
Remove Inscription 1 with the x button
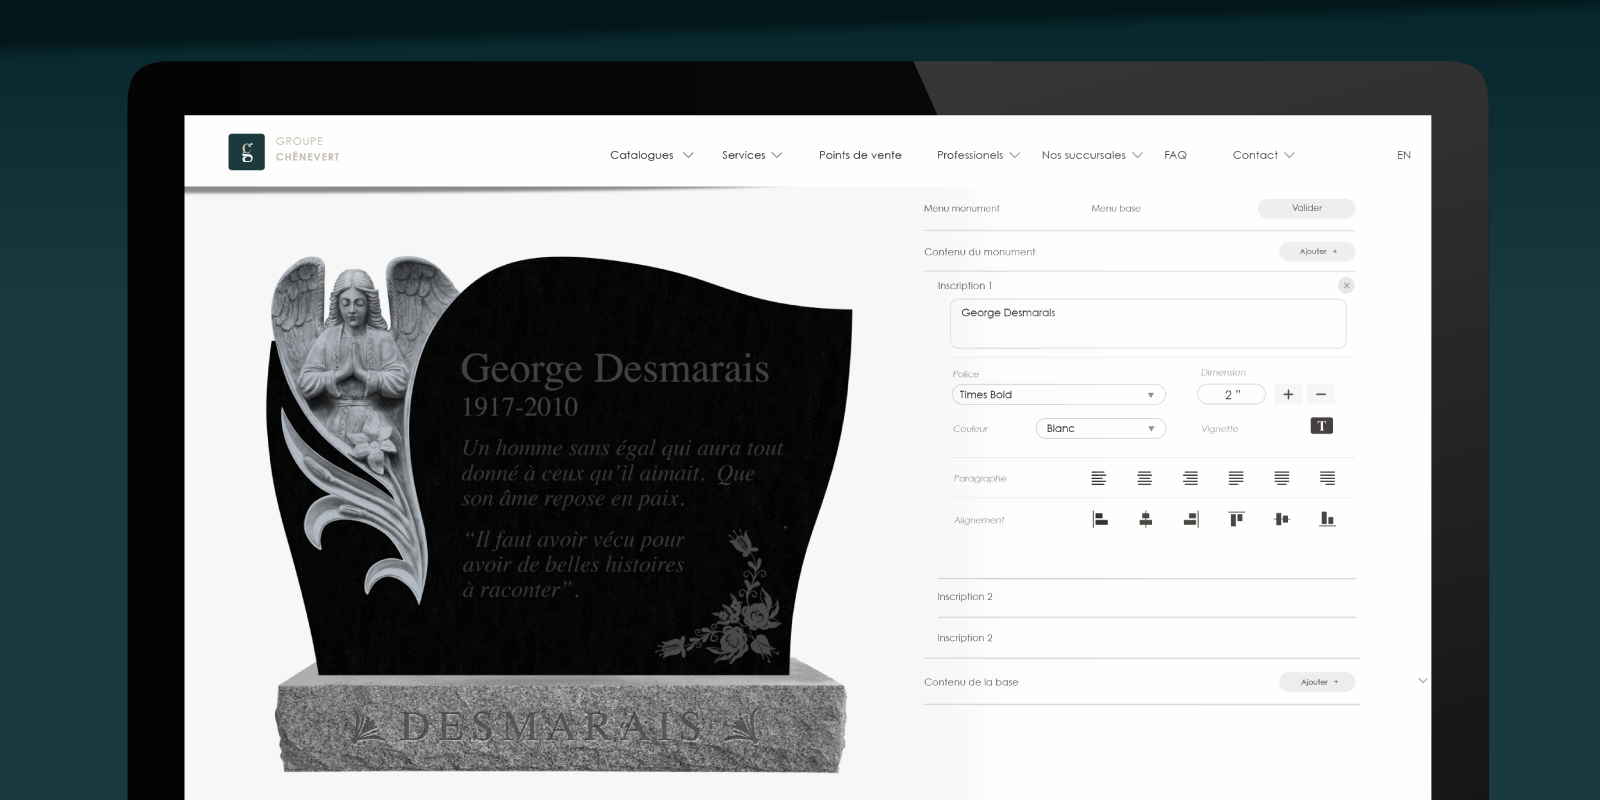click(x=1346, y=286)
